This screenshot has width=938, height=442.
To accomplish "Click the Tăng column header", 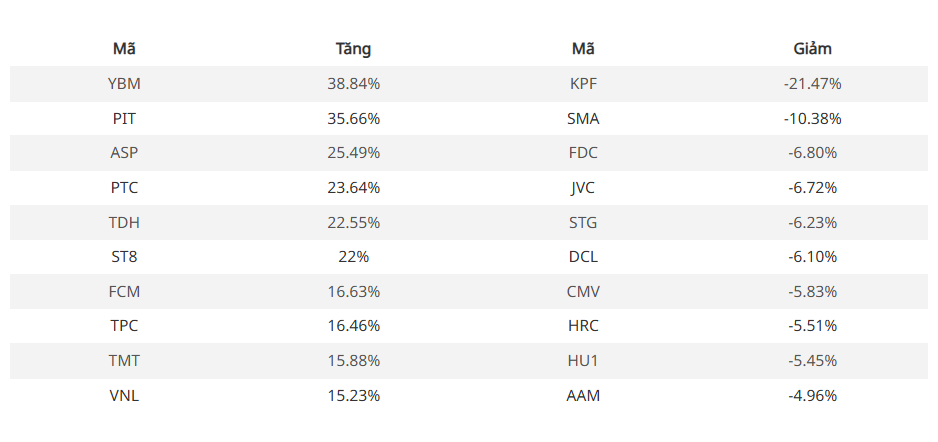I will point(353,48).
